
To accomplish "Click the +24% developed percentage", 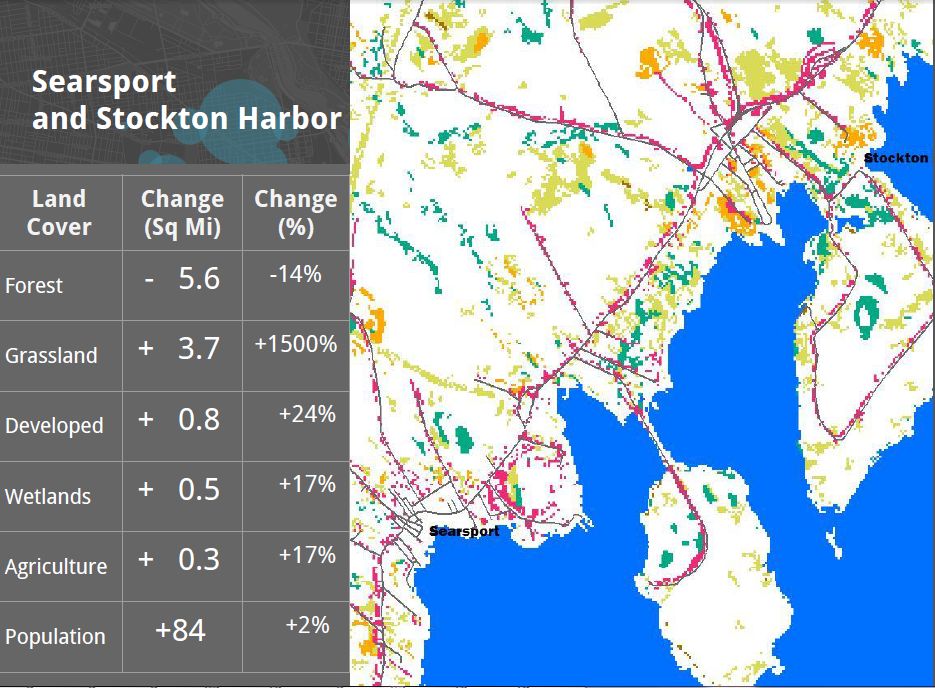I will 307,414.
